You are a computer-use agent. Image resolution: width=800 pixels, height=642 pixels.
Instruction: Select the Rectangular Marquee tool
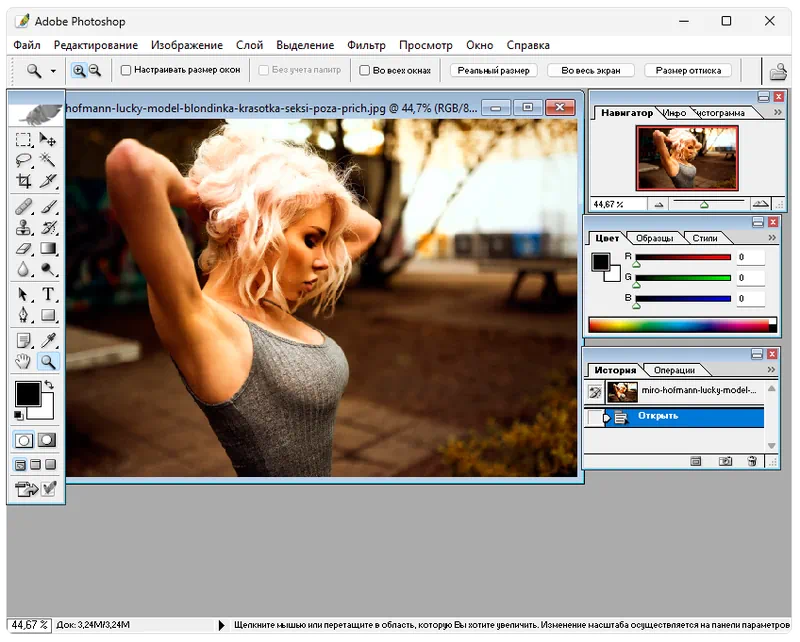pyautogui.click(x=23, y=139)
